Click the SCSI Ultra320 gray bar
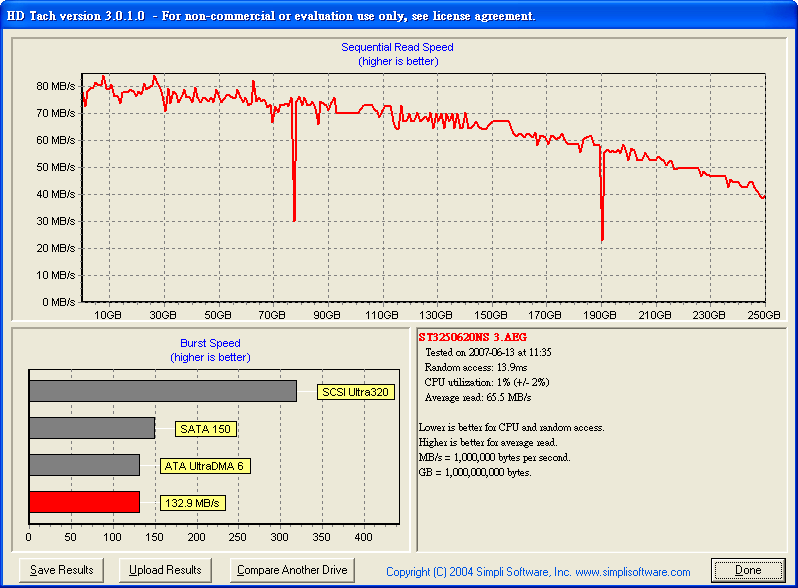Viewport: 798px width, 588px height. point(163,391)
